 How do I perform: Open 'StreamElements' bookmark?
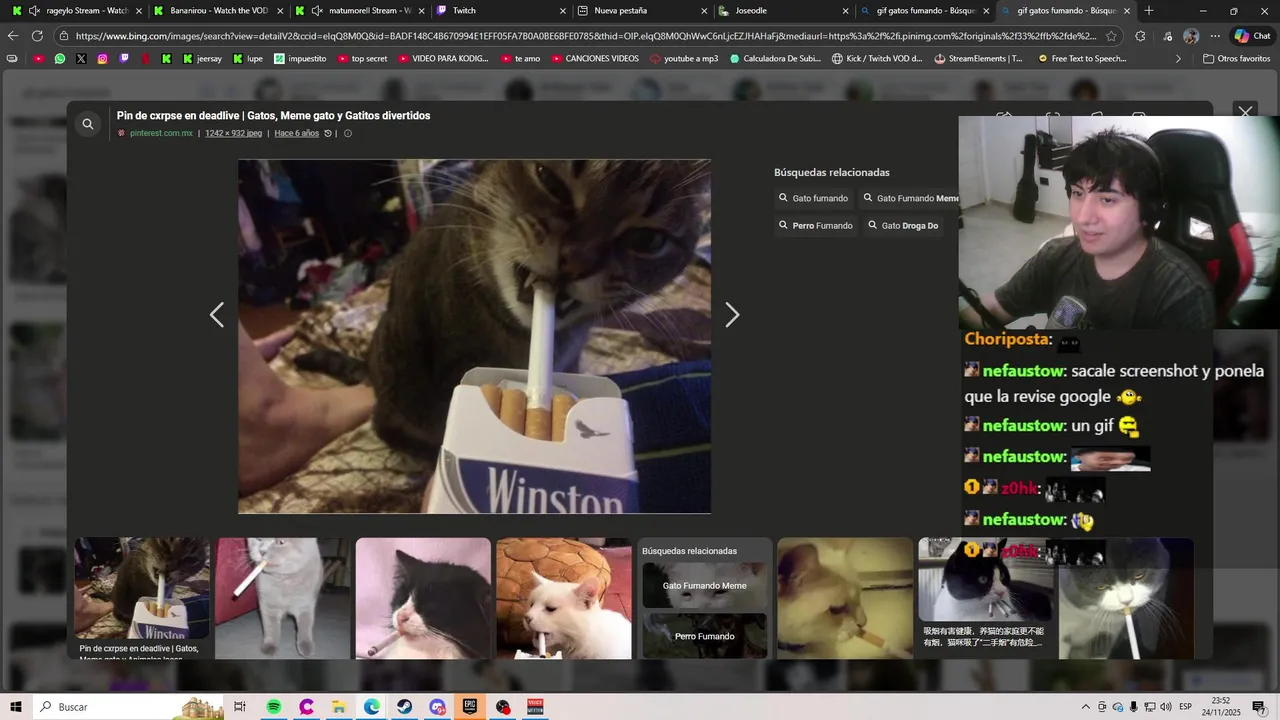pos(978,59)
